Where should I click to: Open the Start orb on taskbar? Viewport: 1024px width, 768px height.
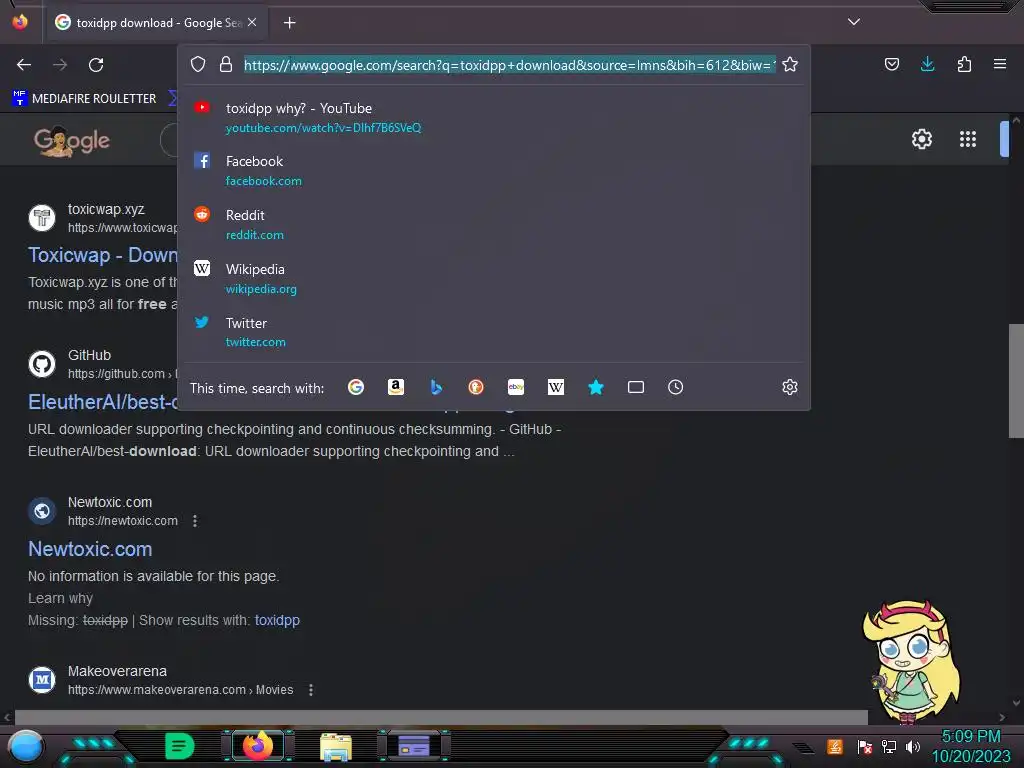click(26, 746)
